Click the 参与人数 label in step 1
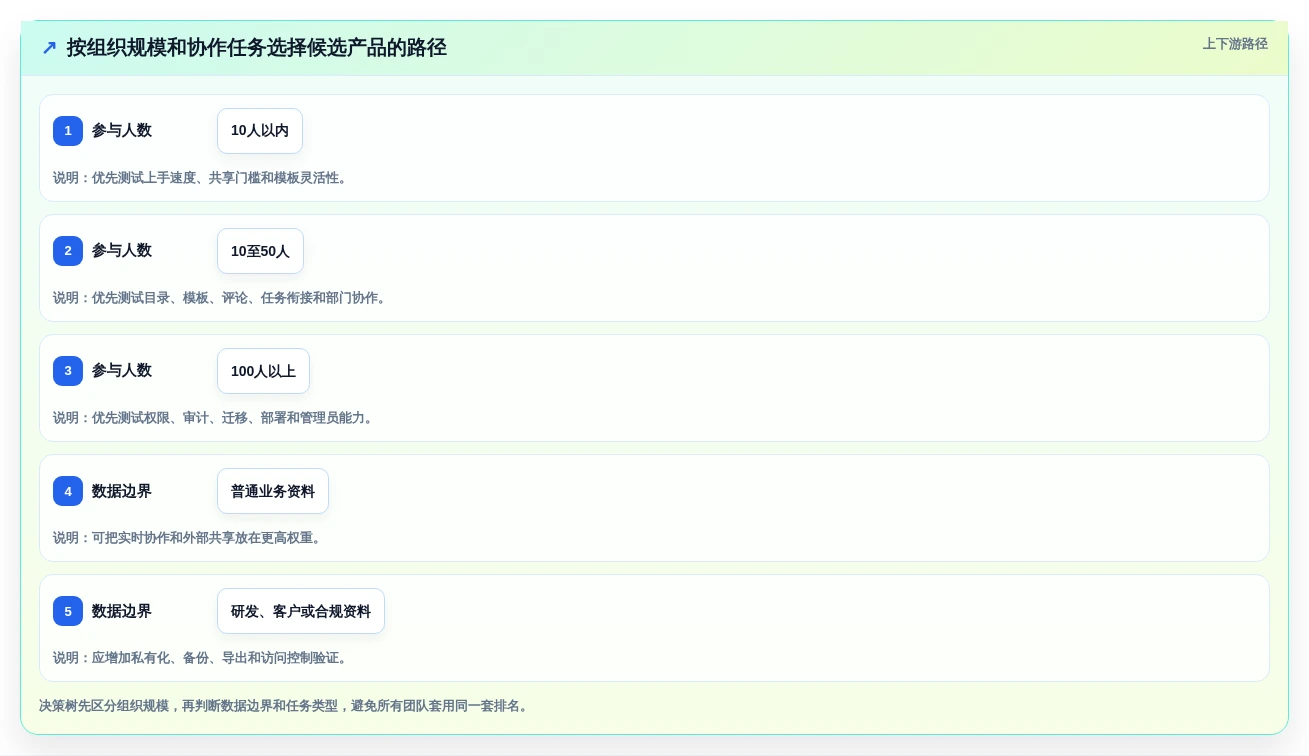 point(122,131)
